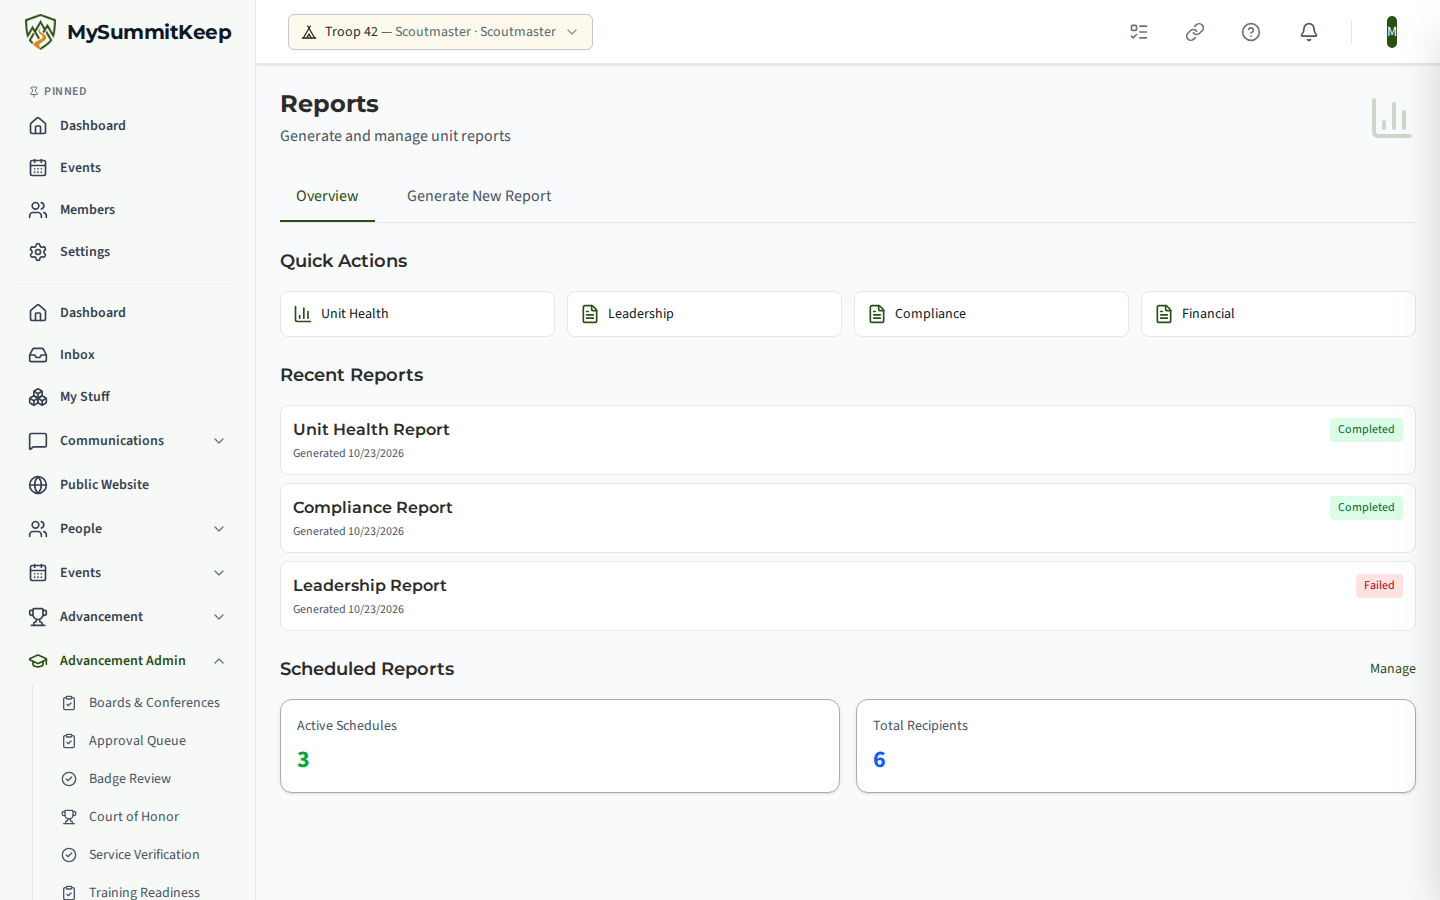
Task: Click the Compliance document icon
Action: [877, 314]
